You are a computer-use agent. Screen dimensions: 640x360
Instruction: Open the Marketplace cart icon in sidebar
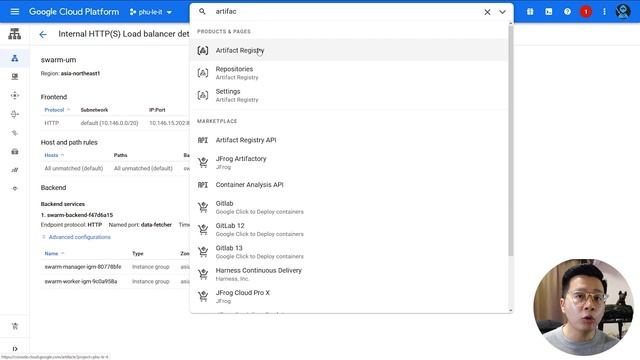(x=15, y=326)
